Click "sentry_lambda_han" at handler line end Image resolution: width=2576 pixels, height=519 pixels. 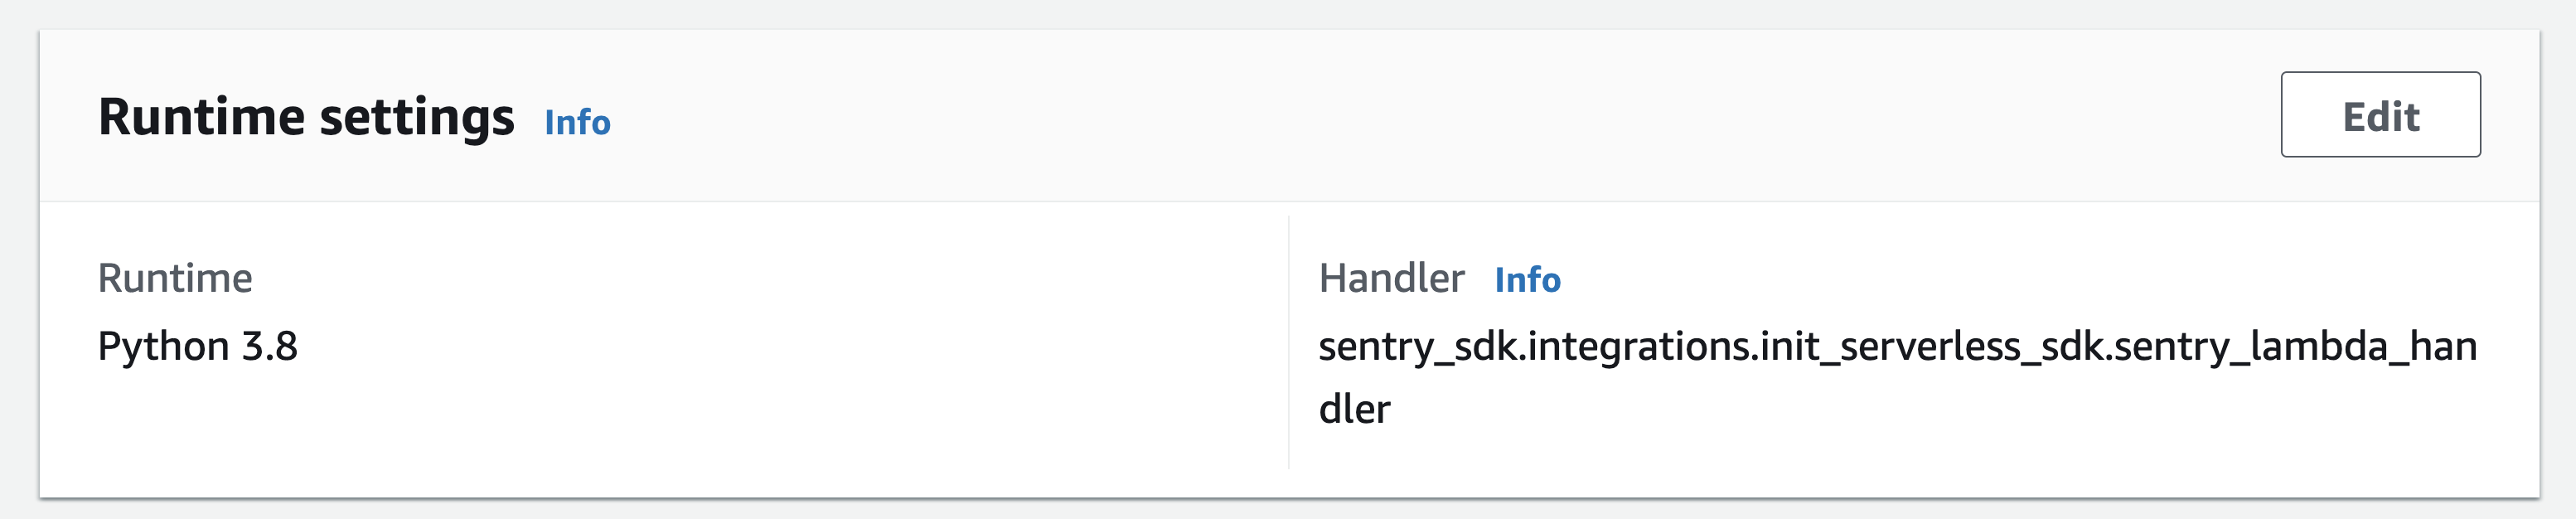click(2295, 347)
